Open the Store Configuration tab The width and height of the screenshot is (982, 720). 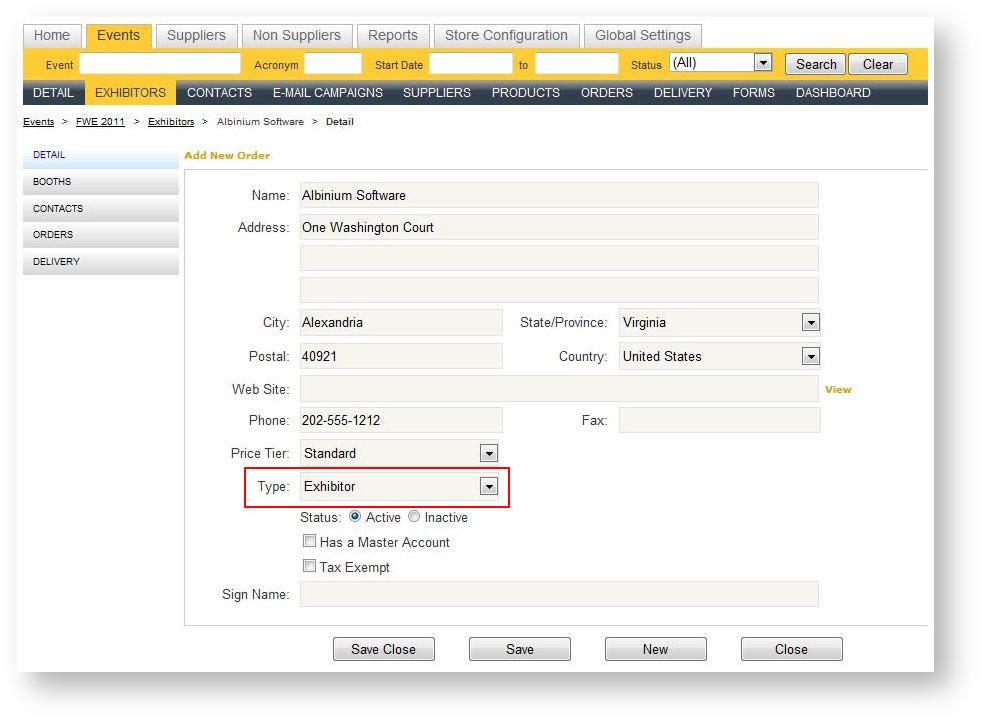coord(506,35)
